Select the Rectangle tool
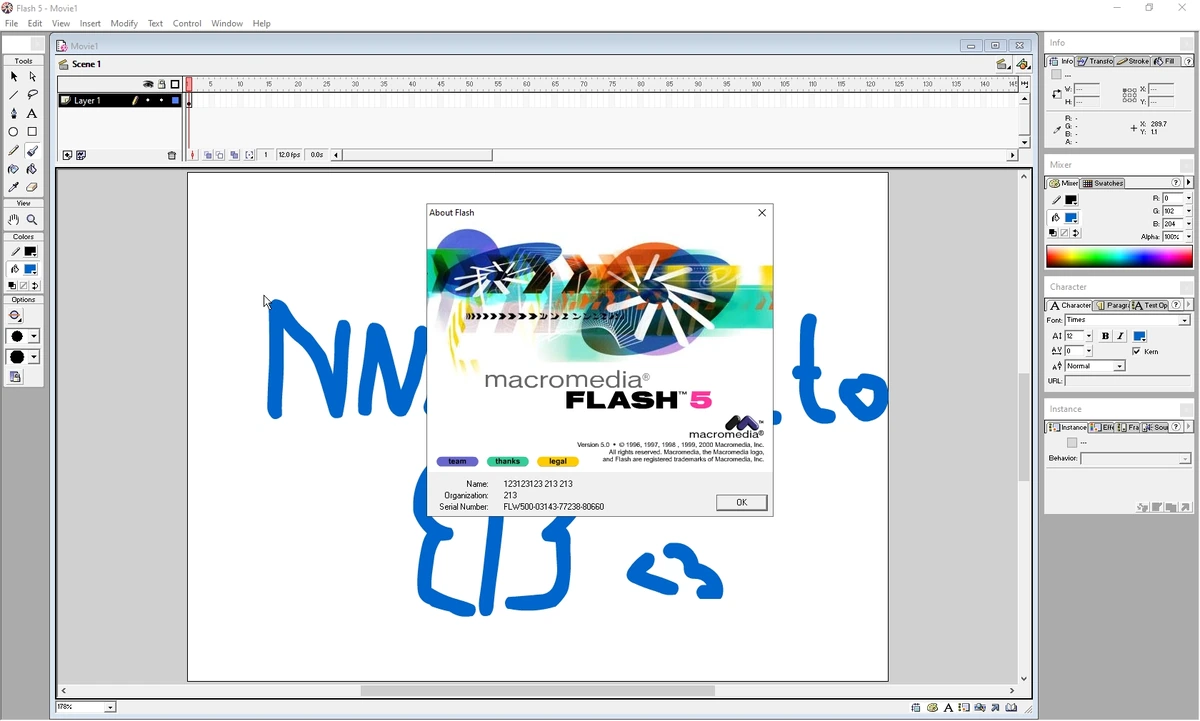The height and width of the screenshot is (721, 1200). coord(33,132)
